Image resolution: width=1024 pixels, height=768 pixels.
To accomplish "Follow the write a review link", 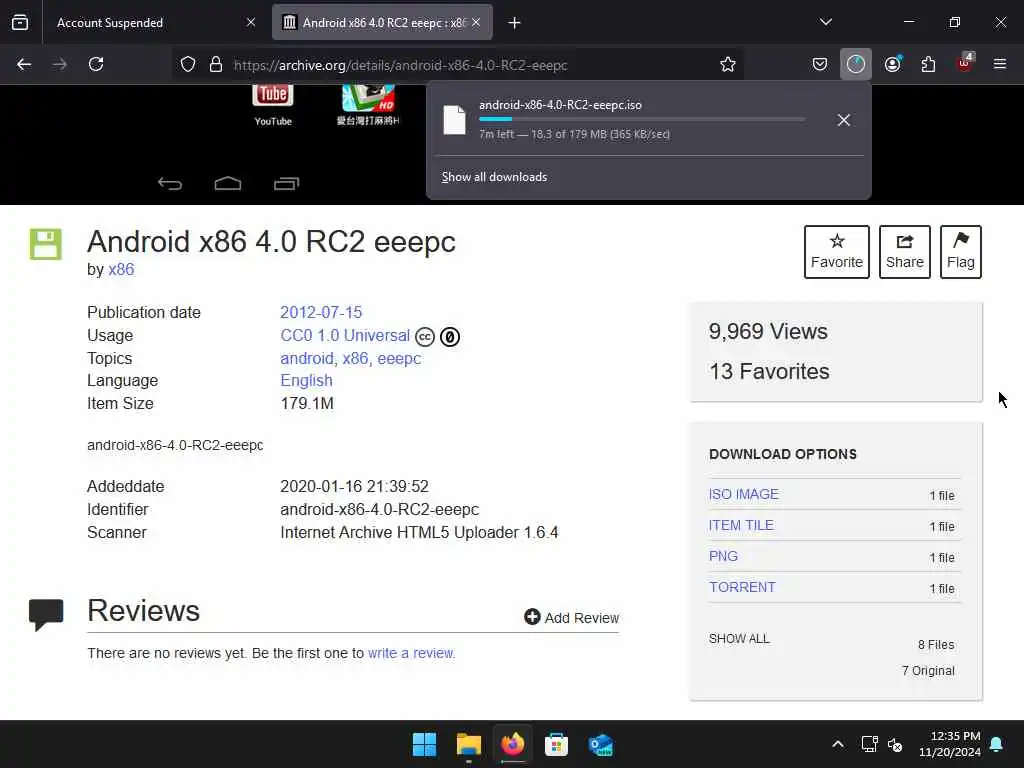I will pyautogui.click(x=410, y=653).
